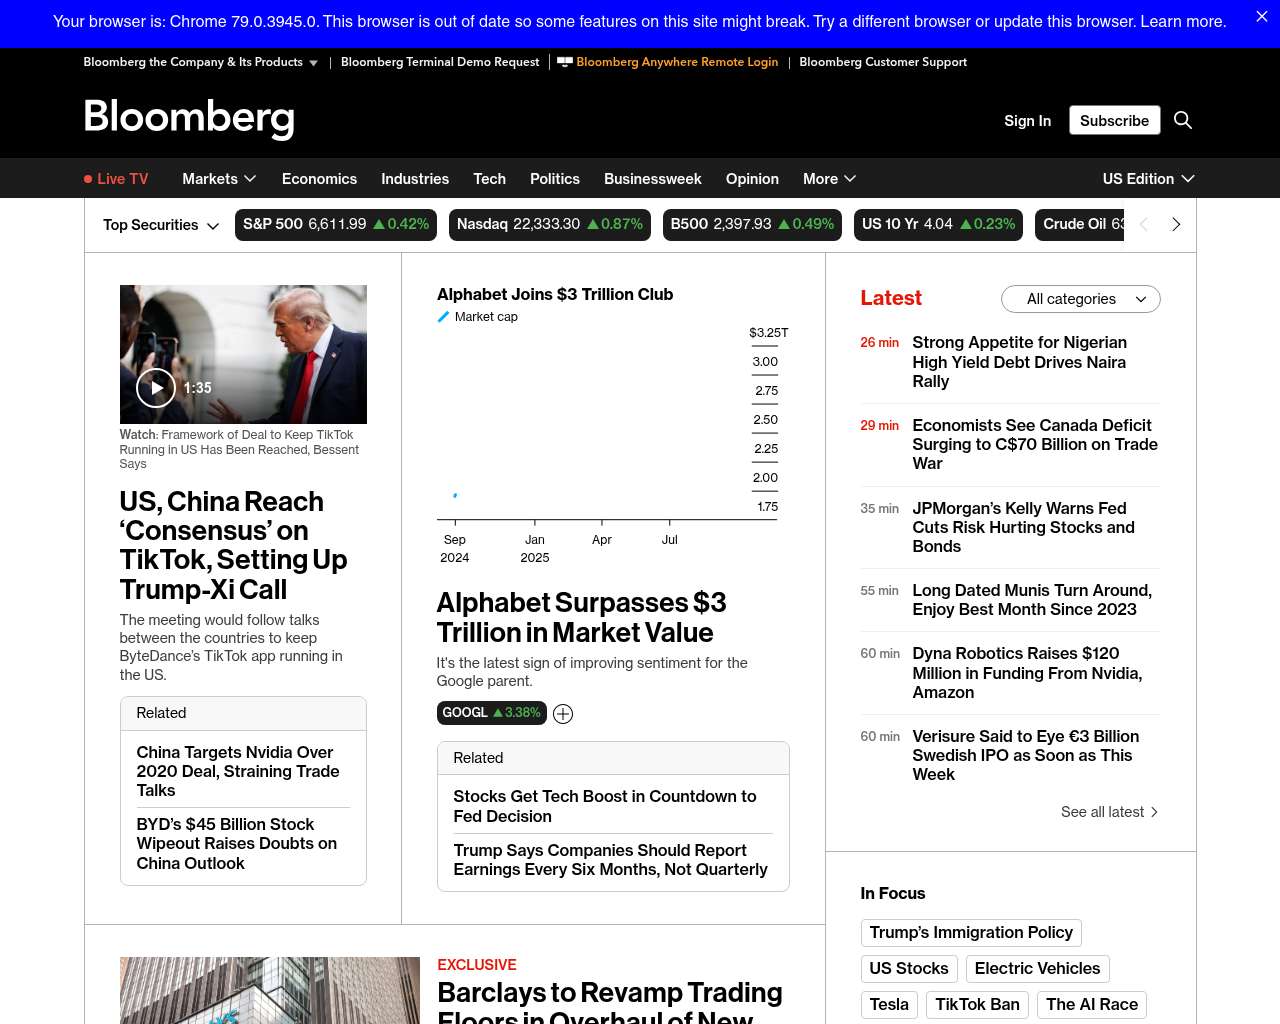Open Bloomberg Customer Support link
Screen dimensions: 1280x1024
(x=883, y=62)
